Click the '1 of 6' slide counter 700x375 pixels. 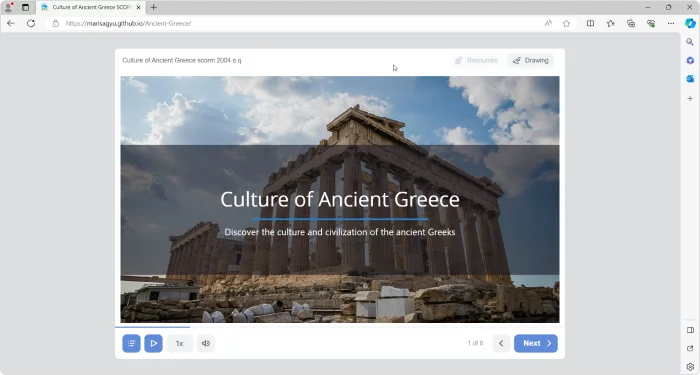(x=475, y=343)
